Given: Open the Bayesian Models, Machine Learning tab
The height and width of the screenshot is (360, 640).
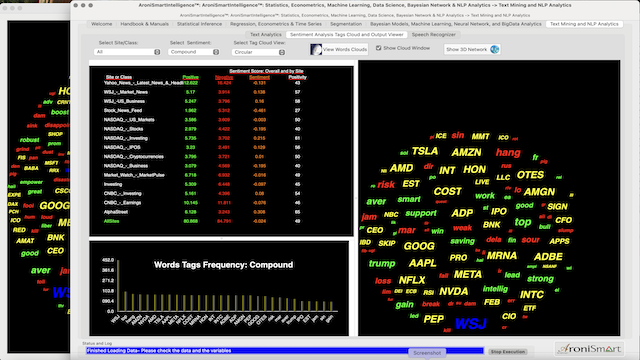Looking at the screenshot, I should click(x=456, y=24).
